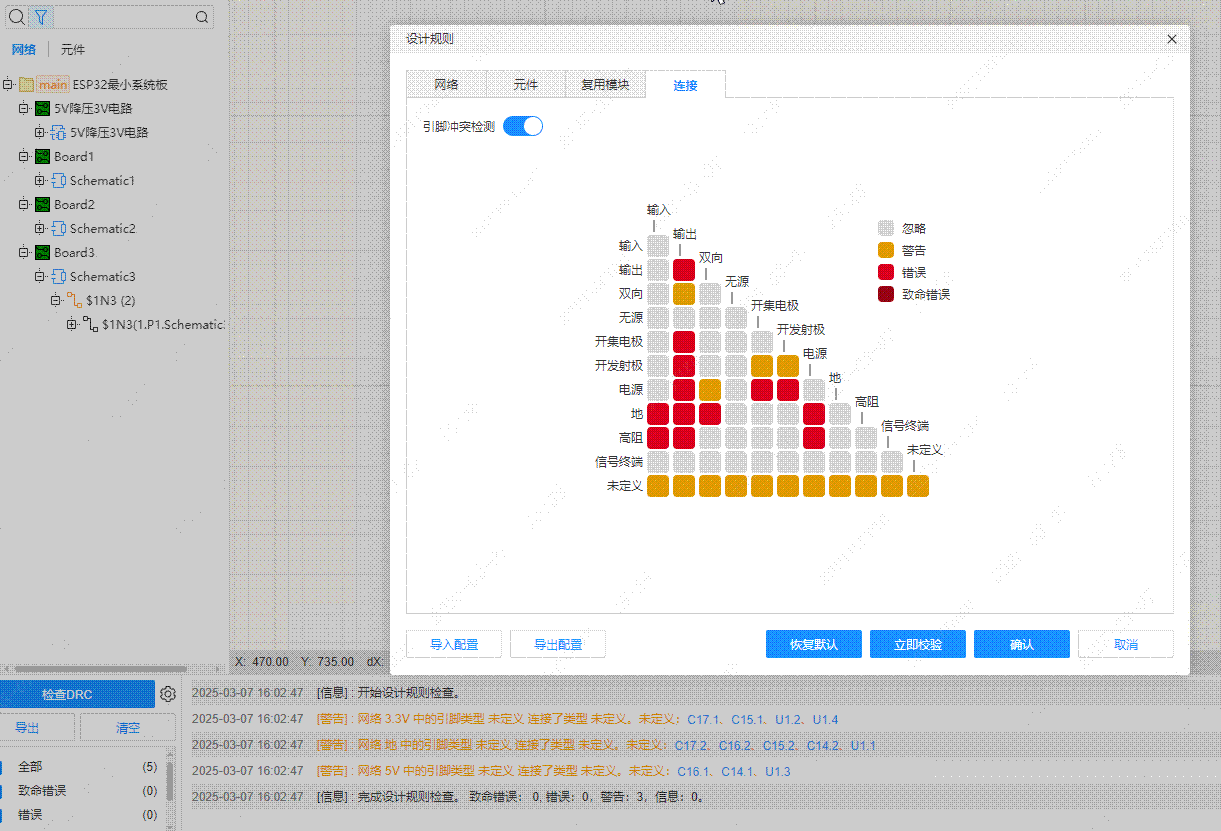The width and height of the screenshot is (1221, 831).
Task: Toggle the 致命错误 filter checkbox
Action: (x=2, y=791)
